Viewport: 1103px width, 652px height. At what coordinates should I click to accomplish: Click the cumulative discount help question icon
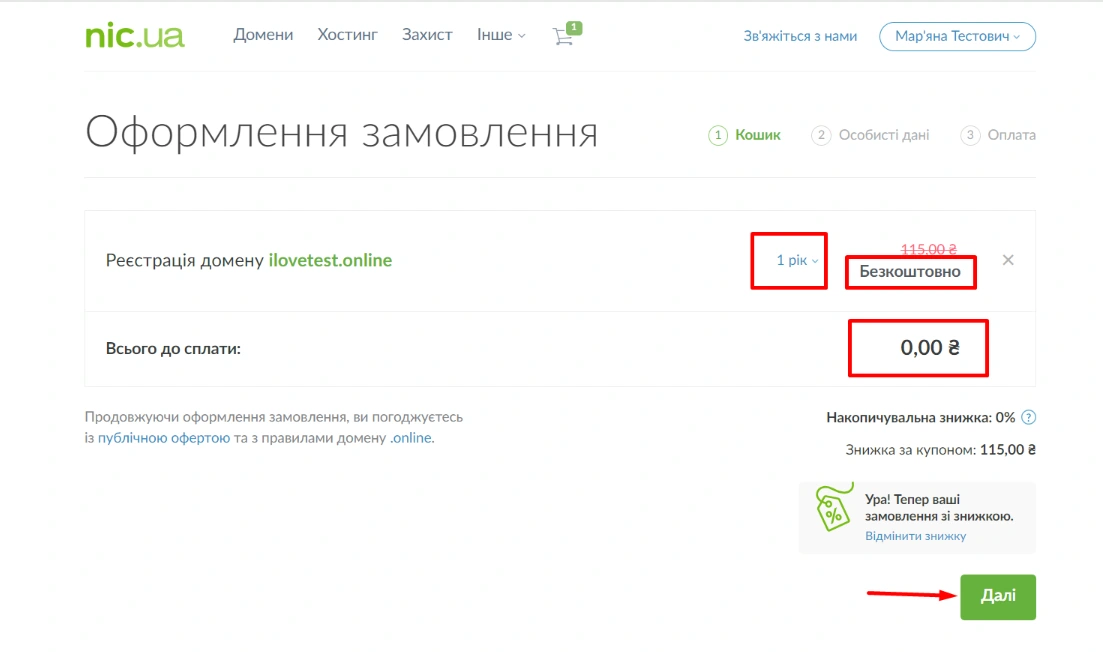[x=1028, y=417]
